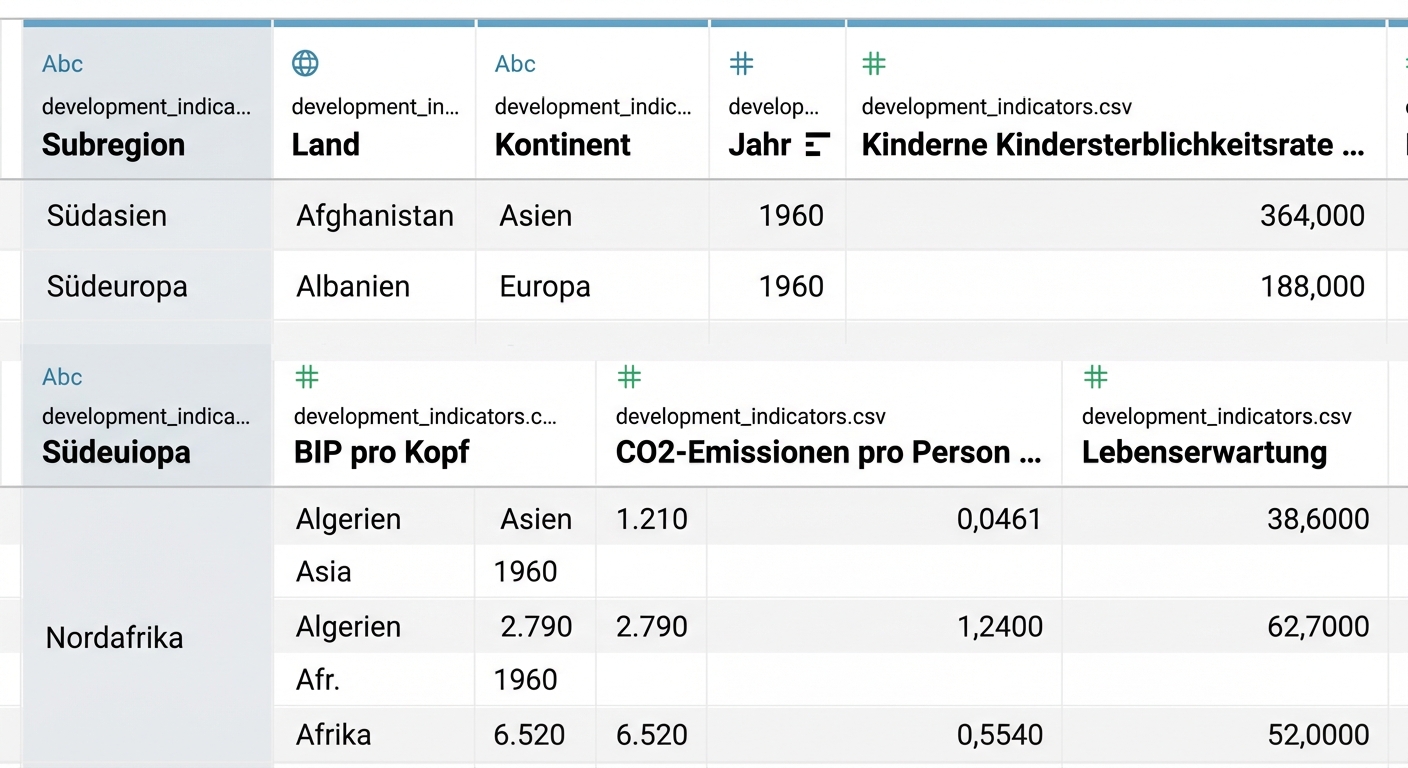
Task: Click the number type icon above Jahr
Action: tap(741, 64)
